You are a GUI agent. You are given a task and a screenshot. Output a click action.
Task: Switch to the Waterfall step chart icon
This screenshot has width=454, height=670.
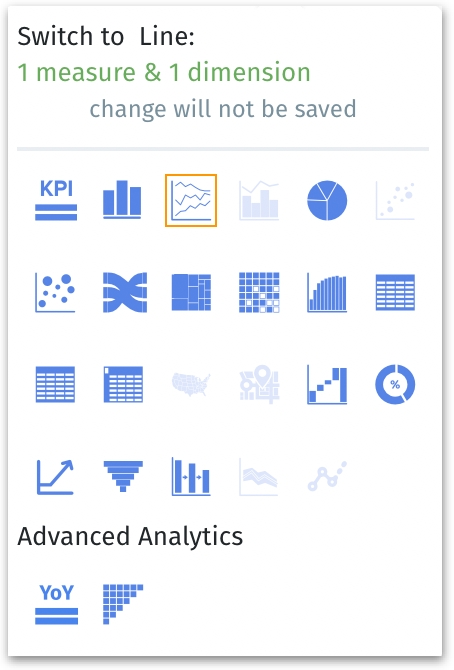(x=327, y=385)
